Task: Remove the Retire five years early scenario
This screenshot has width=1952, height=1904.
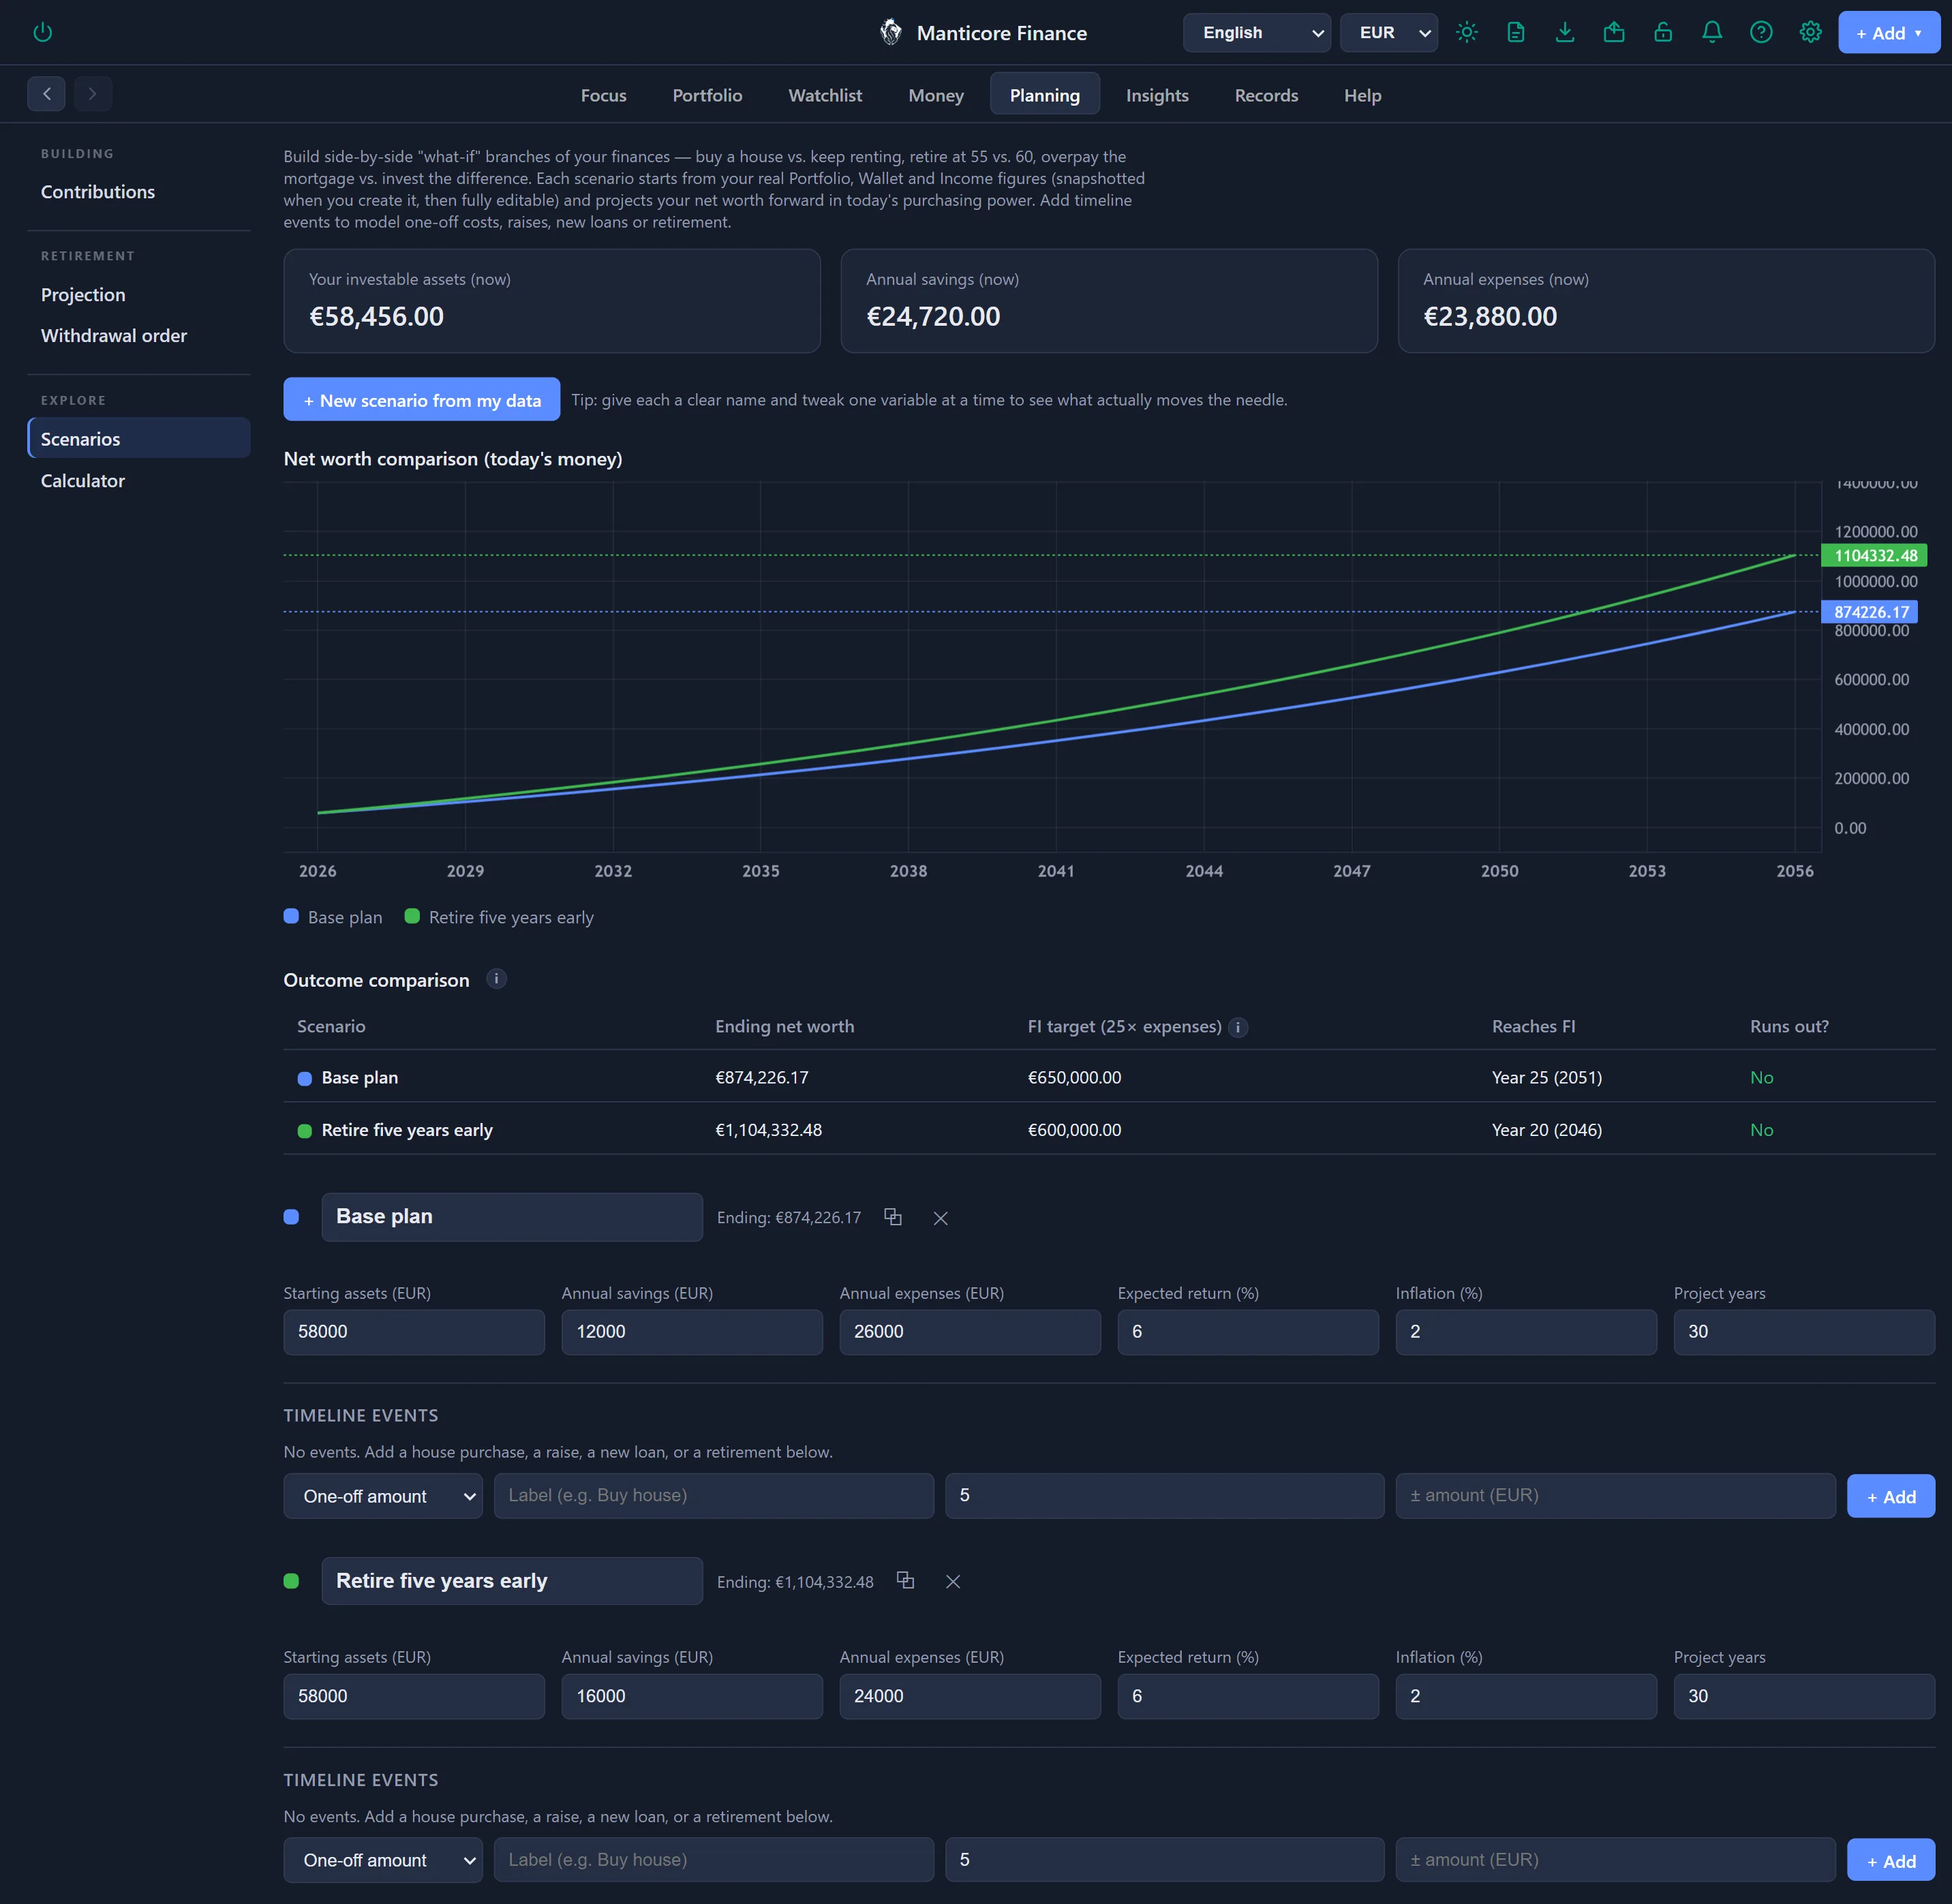Action: click(x=953, y=1581)
